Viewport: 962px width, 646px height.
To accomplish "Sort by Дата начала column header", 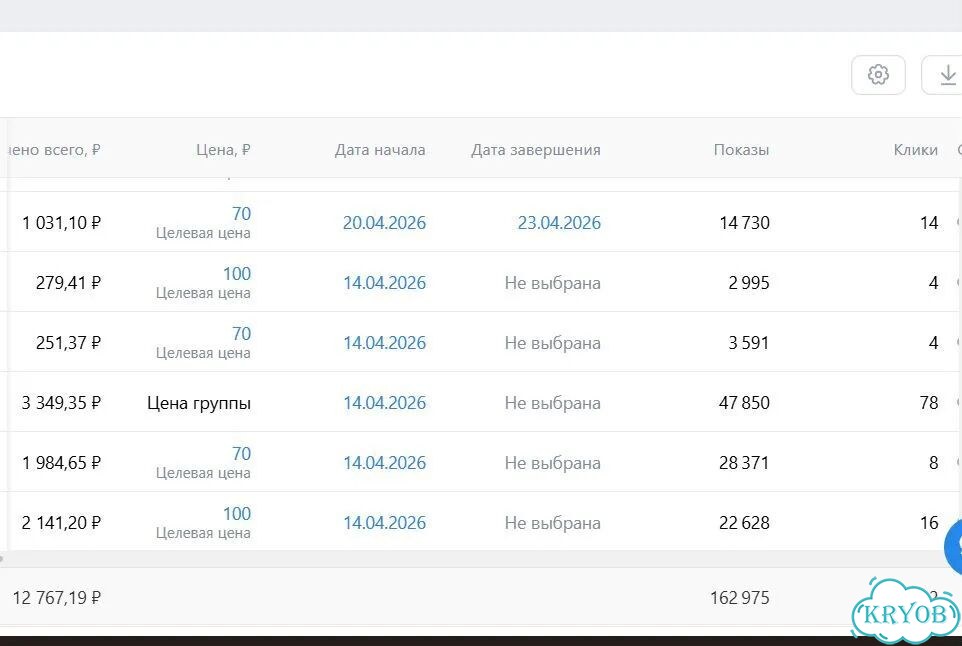I will point(380,150).
